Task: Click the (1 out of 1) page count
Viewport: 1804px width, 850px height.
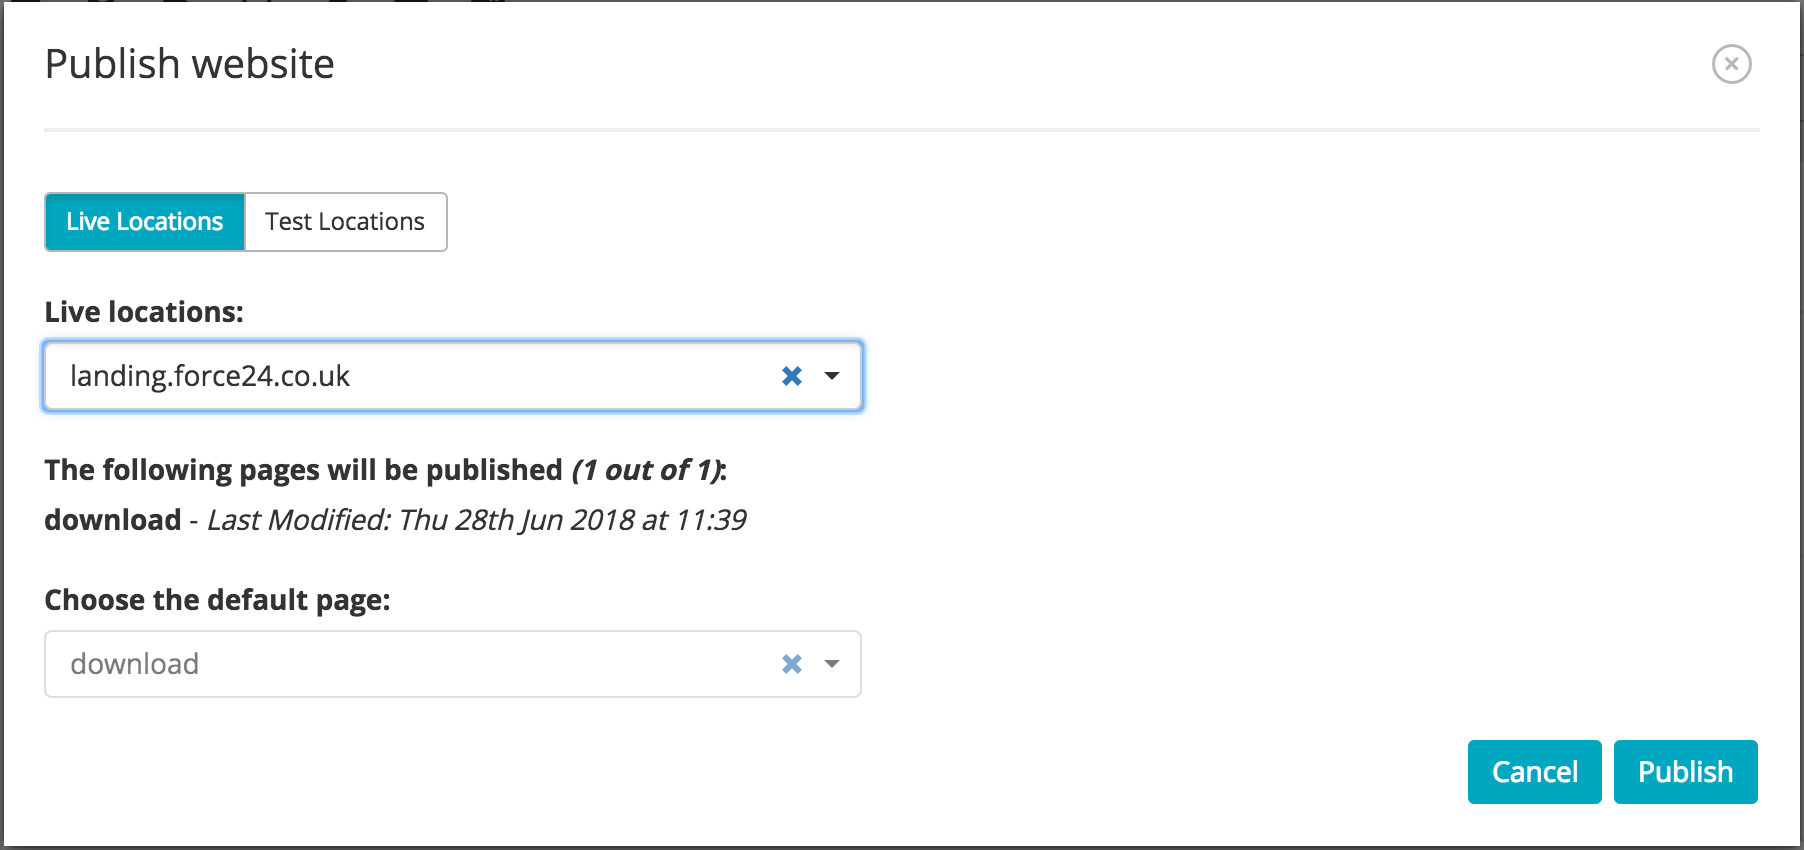Action: [x=646, y=470]
